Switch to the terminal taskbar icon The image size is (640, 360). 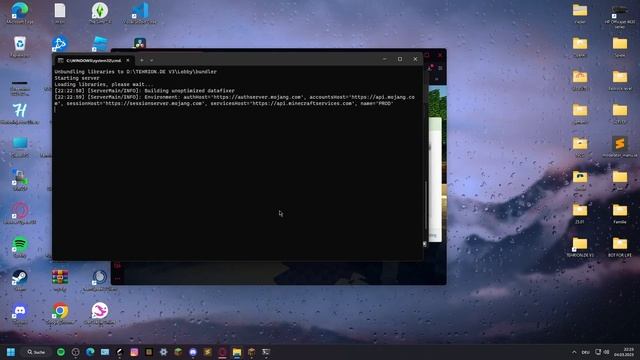(266, 352)
